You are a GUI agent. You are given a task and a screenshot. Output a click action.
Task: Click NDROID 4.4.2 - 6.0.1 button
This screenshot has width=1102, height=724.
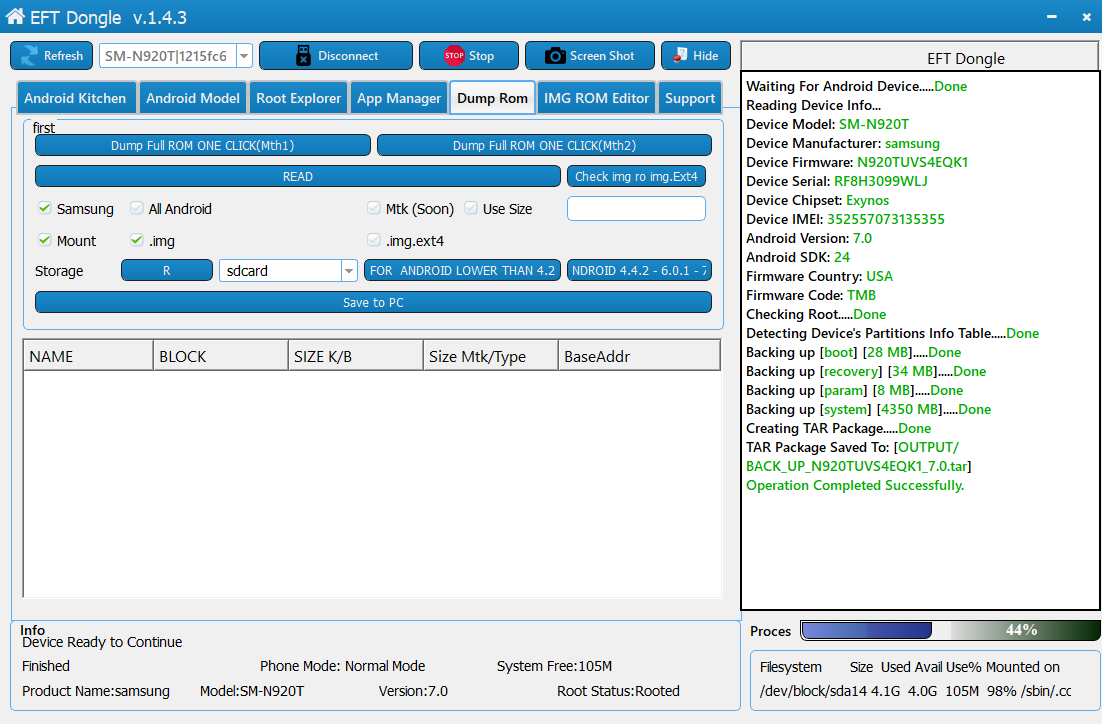pyautogui.click(x=640, y=271)
